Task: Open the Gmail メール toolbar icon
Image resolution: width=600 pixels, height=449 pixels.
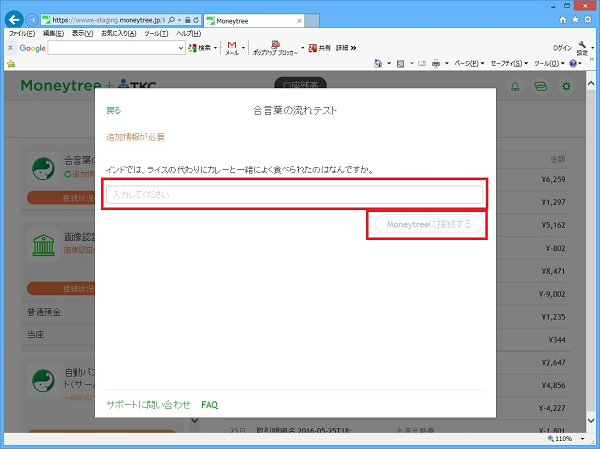Action: [x=232, y=48]
